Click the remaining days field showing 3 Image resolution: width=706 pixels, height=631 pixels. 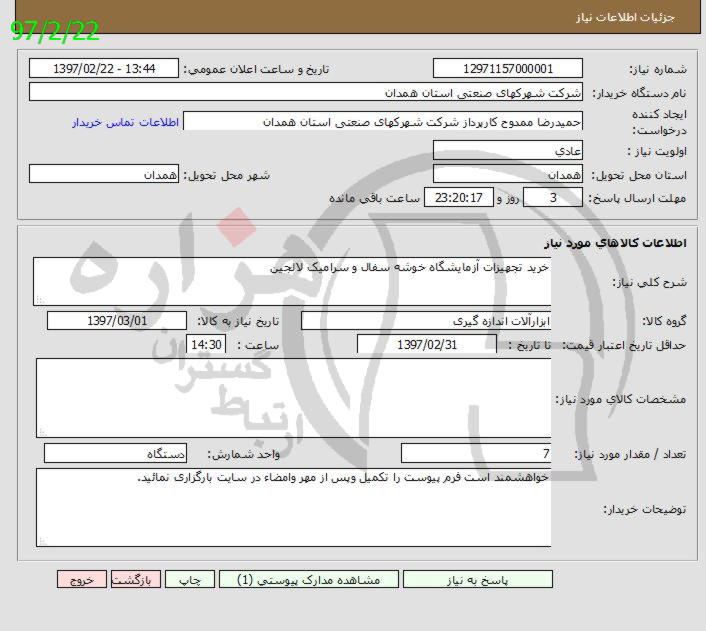tap(552, 198)
